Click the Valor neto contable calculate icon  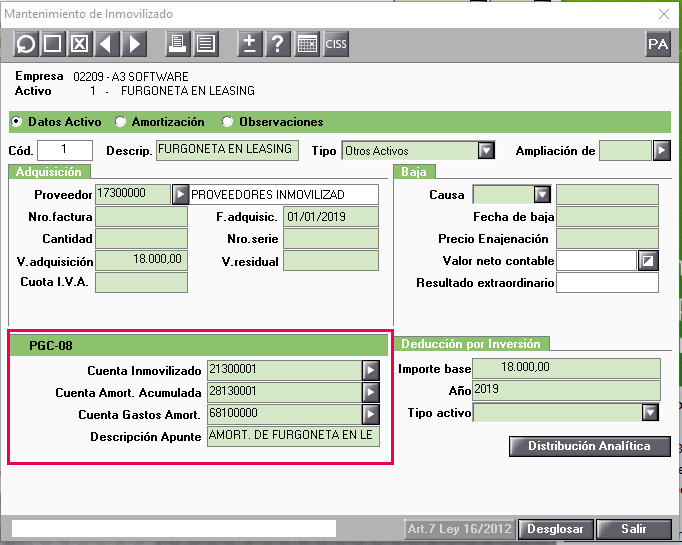(x=648, y=261)
